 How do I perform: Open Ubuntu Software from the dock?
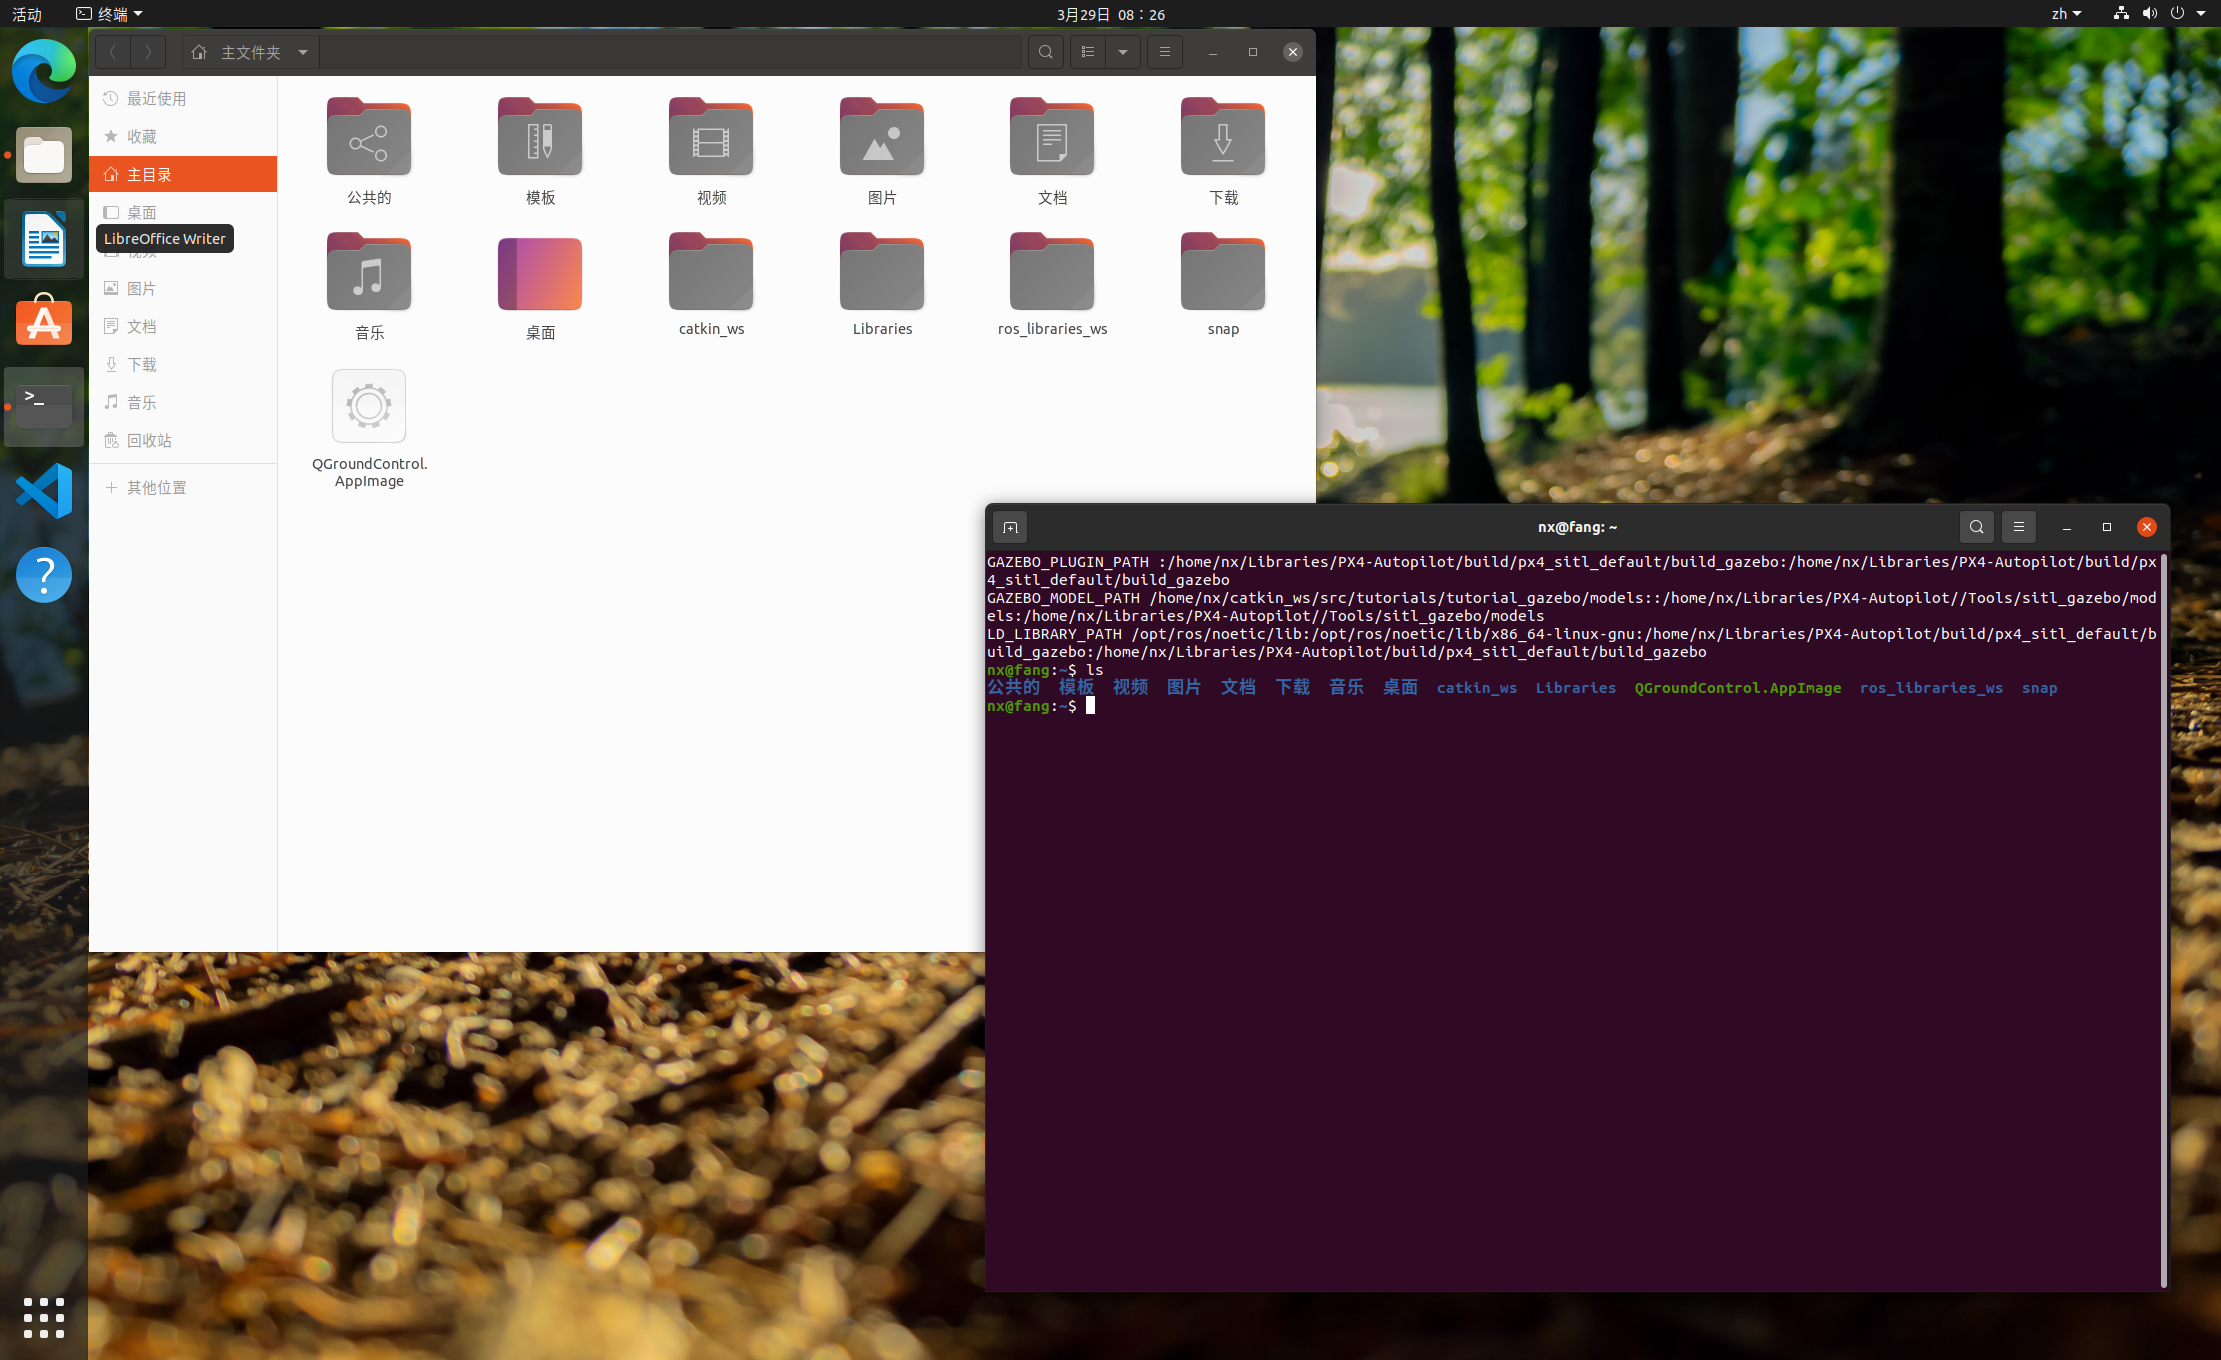(x=44, y=322)
